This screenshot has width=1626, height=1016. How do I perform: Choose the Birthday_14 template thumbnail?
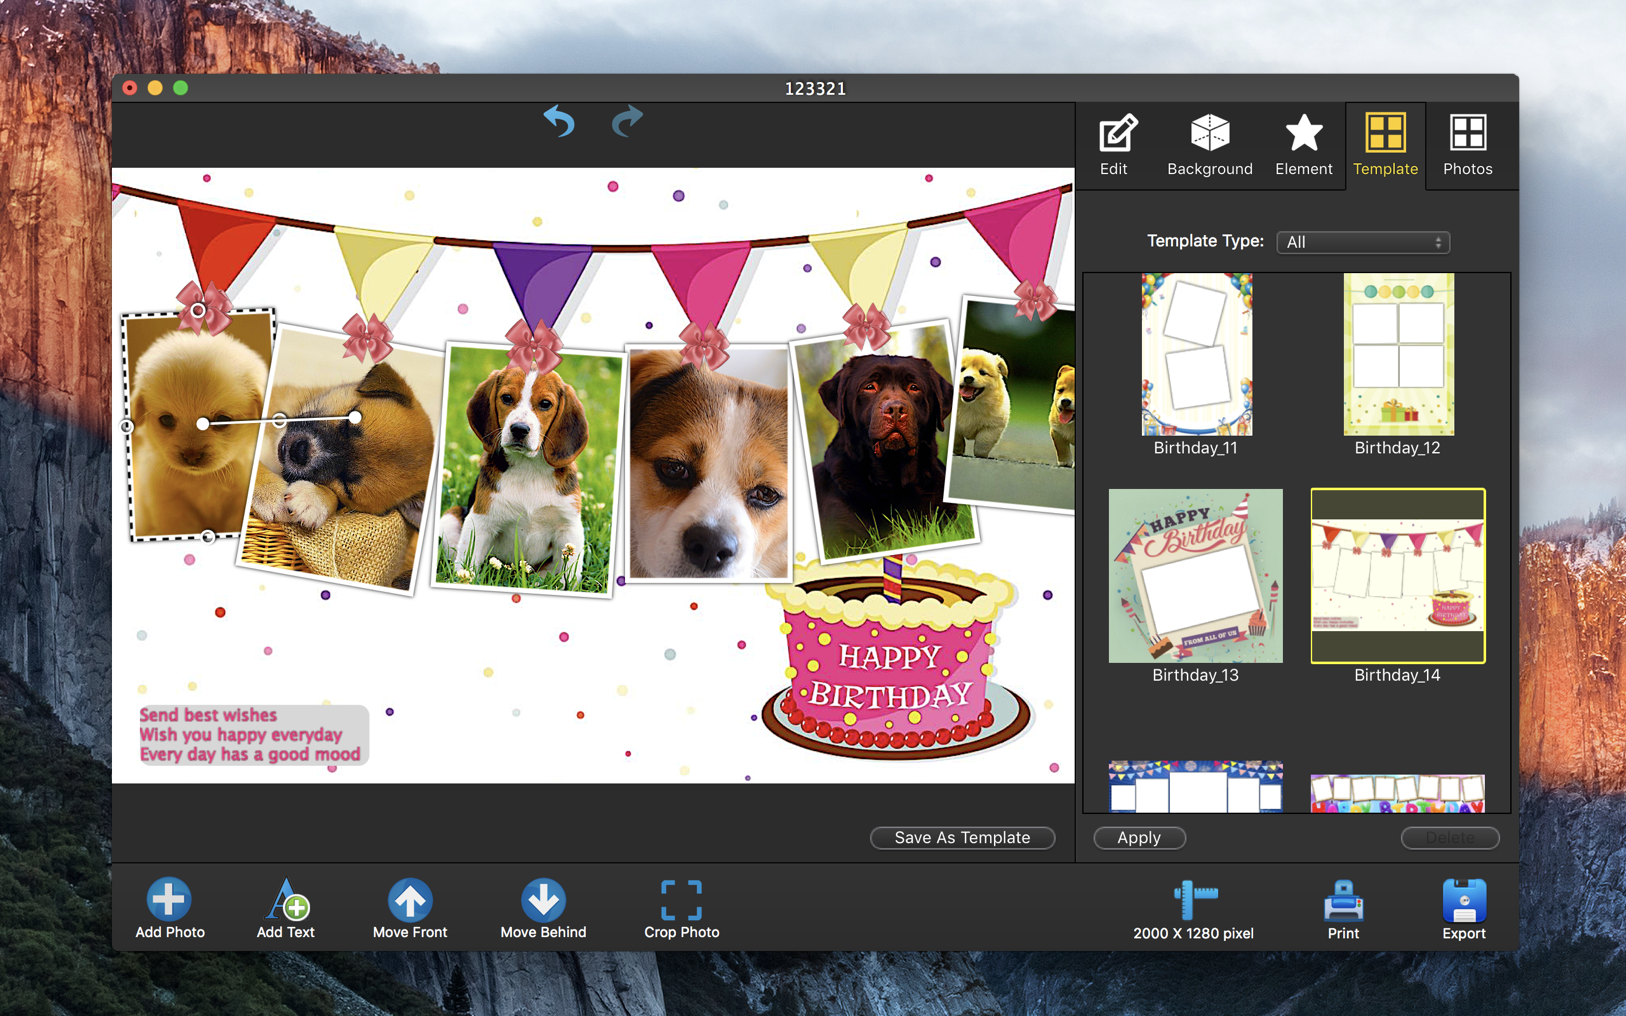(1398, 576)
